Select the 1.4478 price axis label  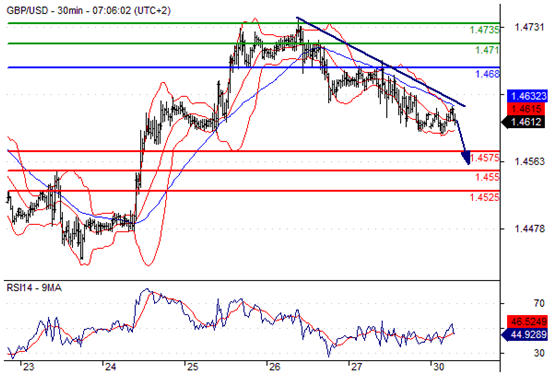(x=529, y=229)
